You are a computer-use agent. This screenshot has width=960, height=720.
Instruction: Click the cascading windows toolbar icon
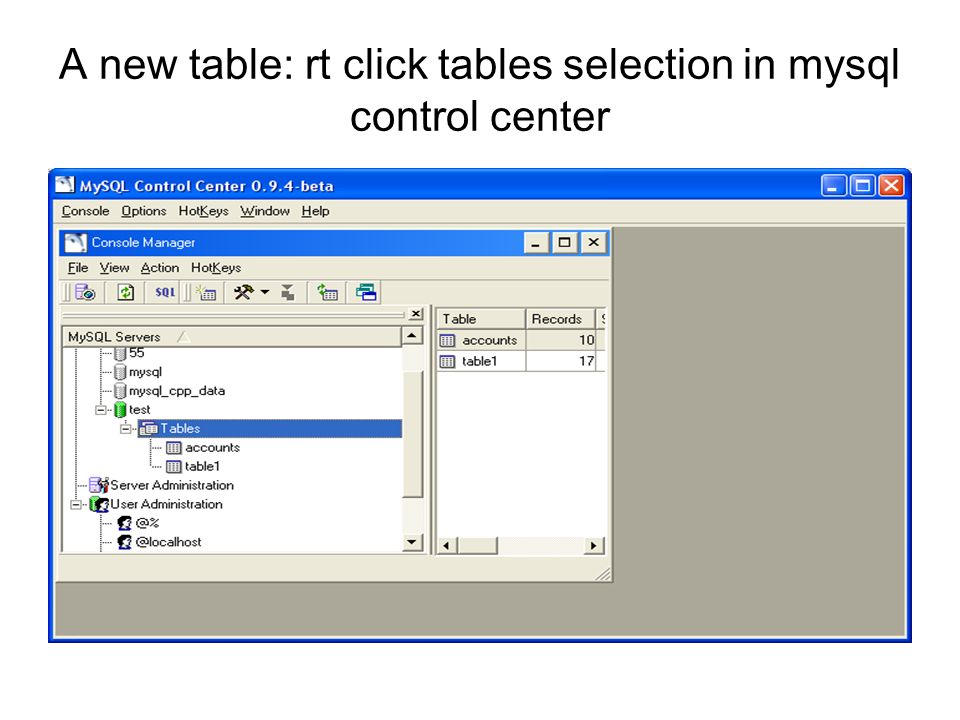(x=366, y=292)
